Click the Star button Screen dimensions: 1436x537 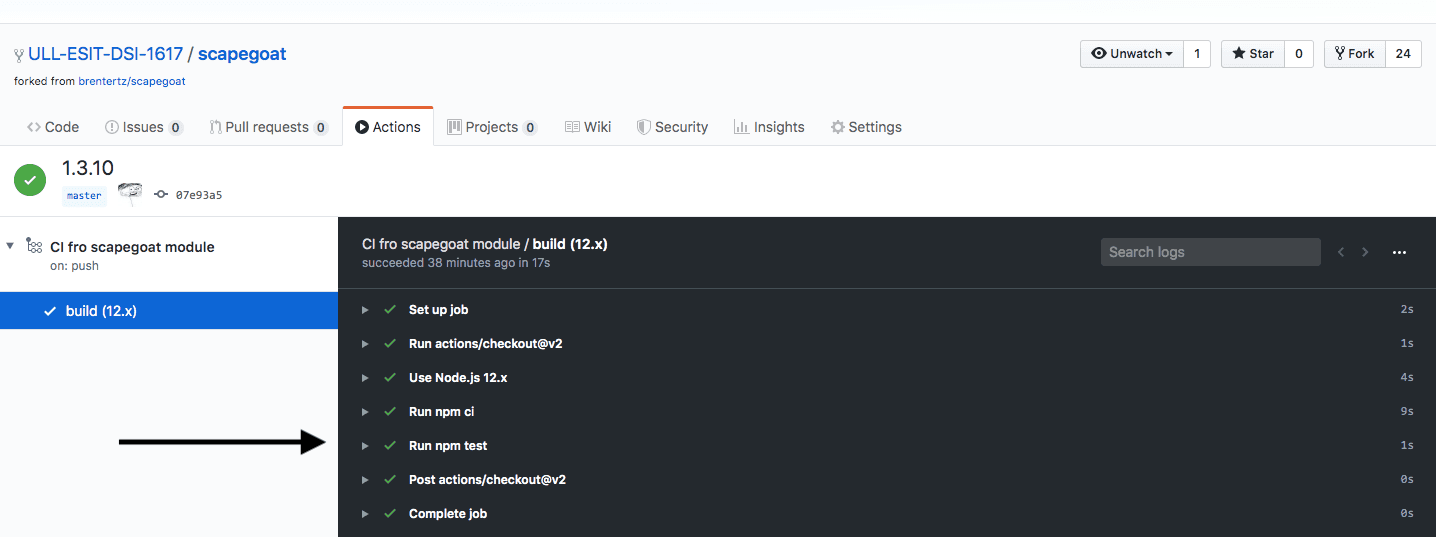[x=1252, y=54]
